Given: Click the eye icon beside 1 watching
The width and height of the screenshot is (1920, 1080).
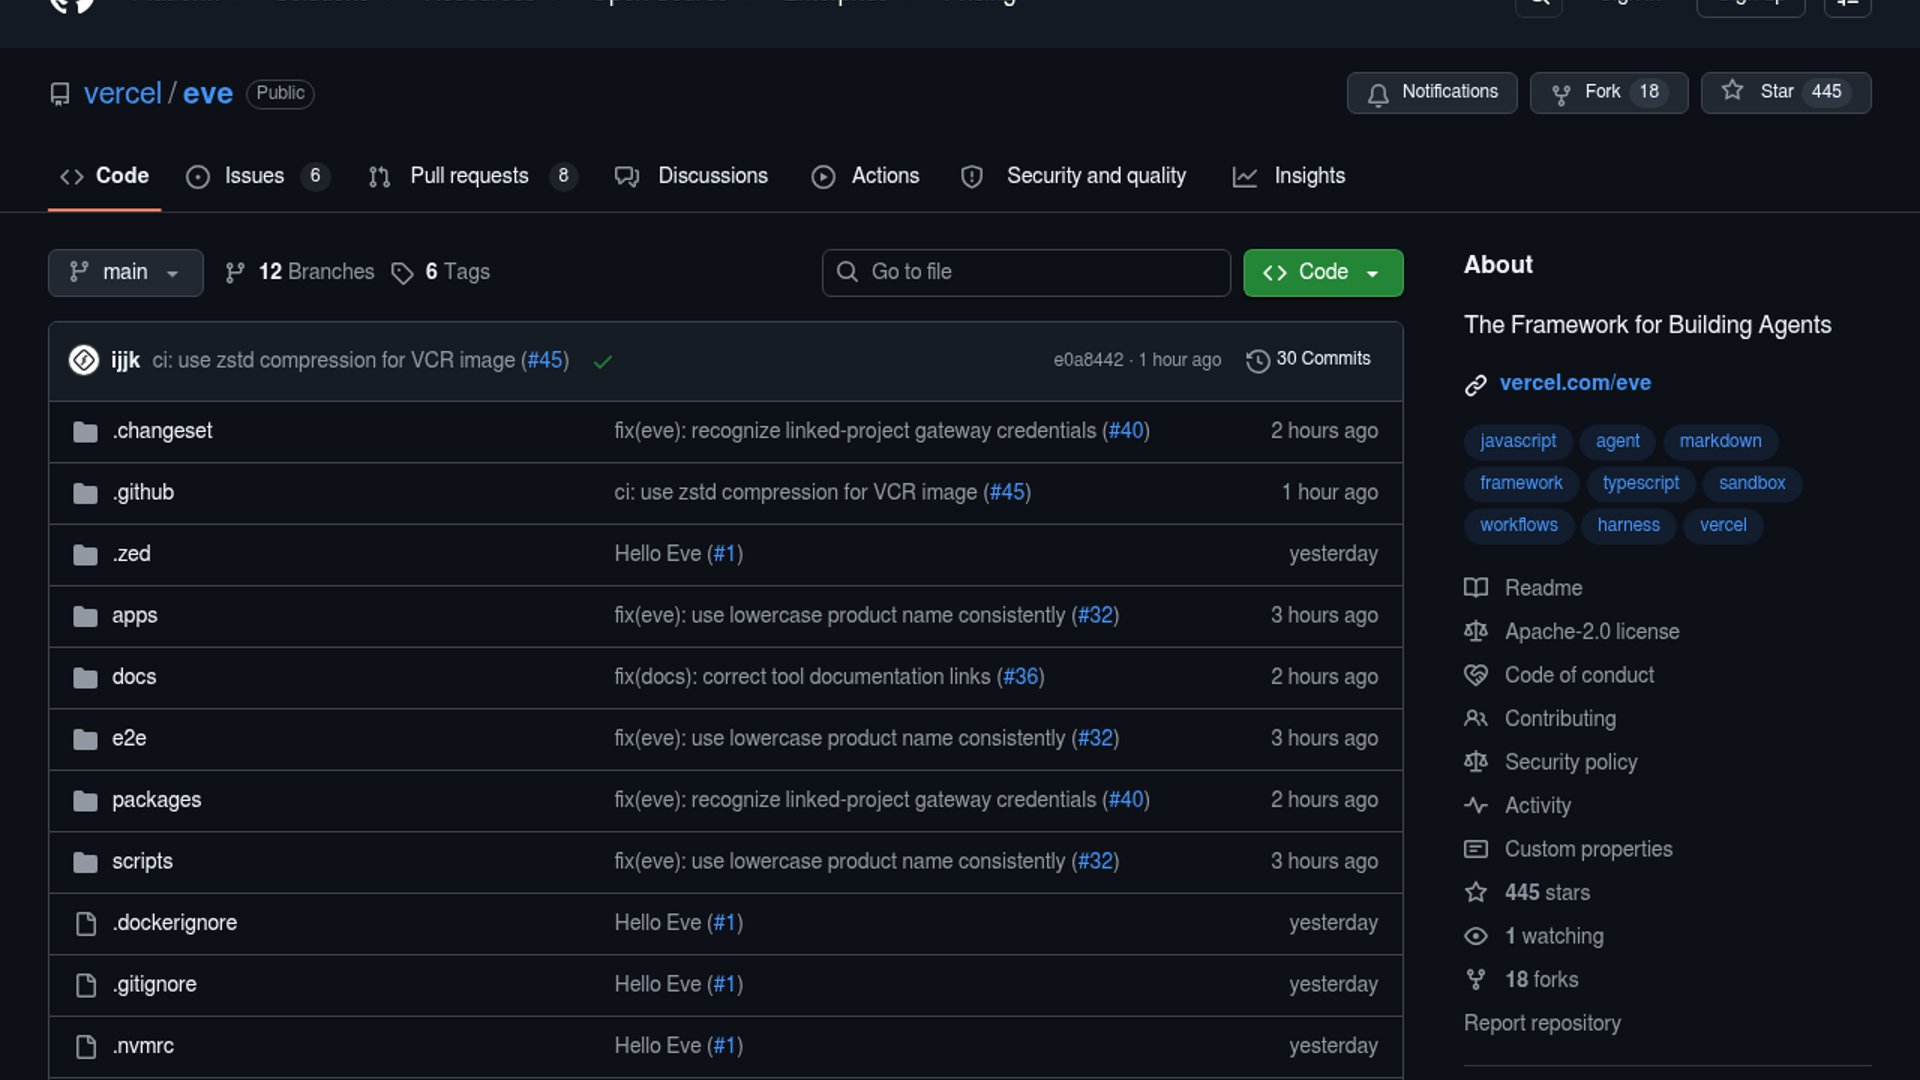Looking at the screenshot, I should pyautogui.click(x=1476, y=936).
